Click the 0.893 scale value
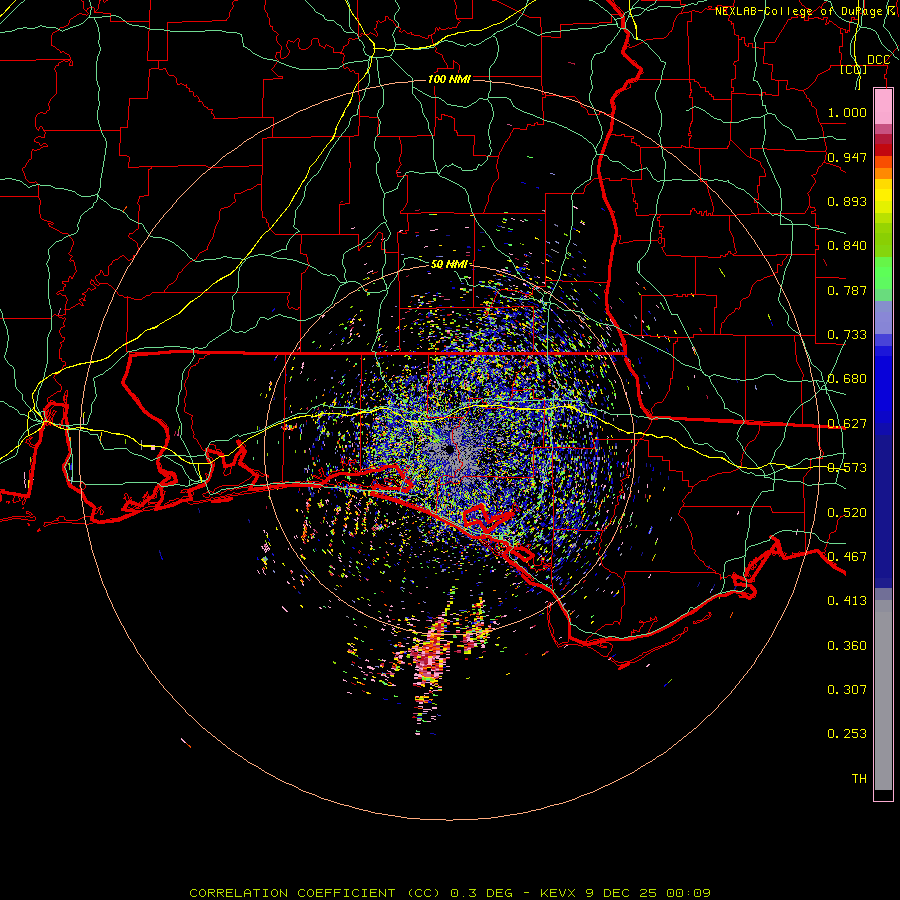900x900 pixels. (x=847, y=201)
